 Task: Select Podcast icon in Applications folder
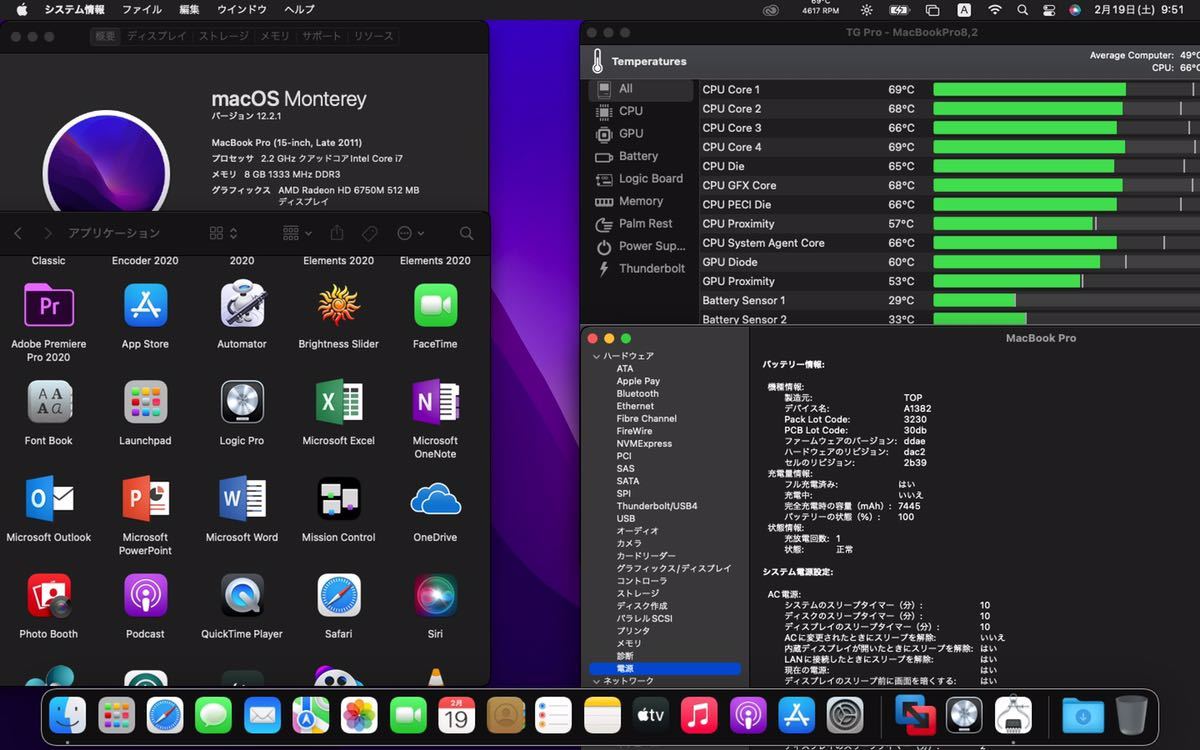(145, 595)
